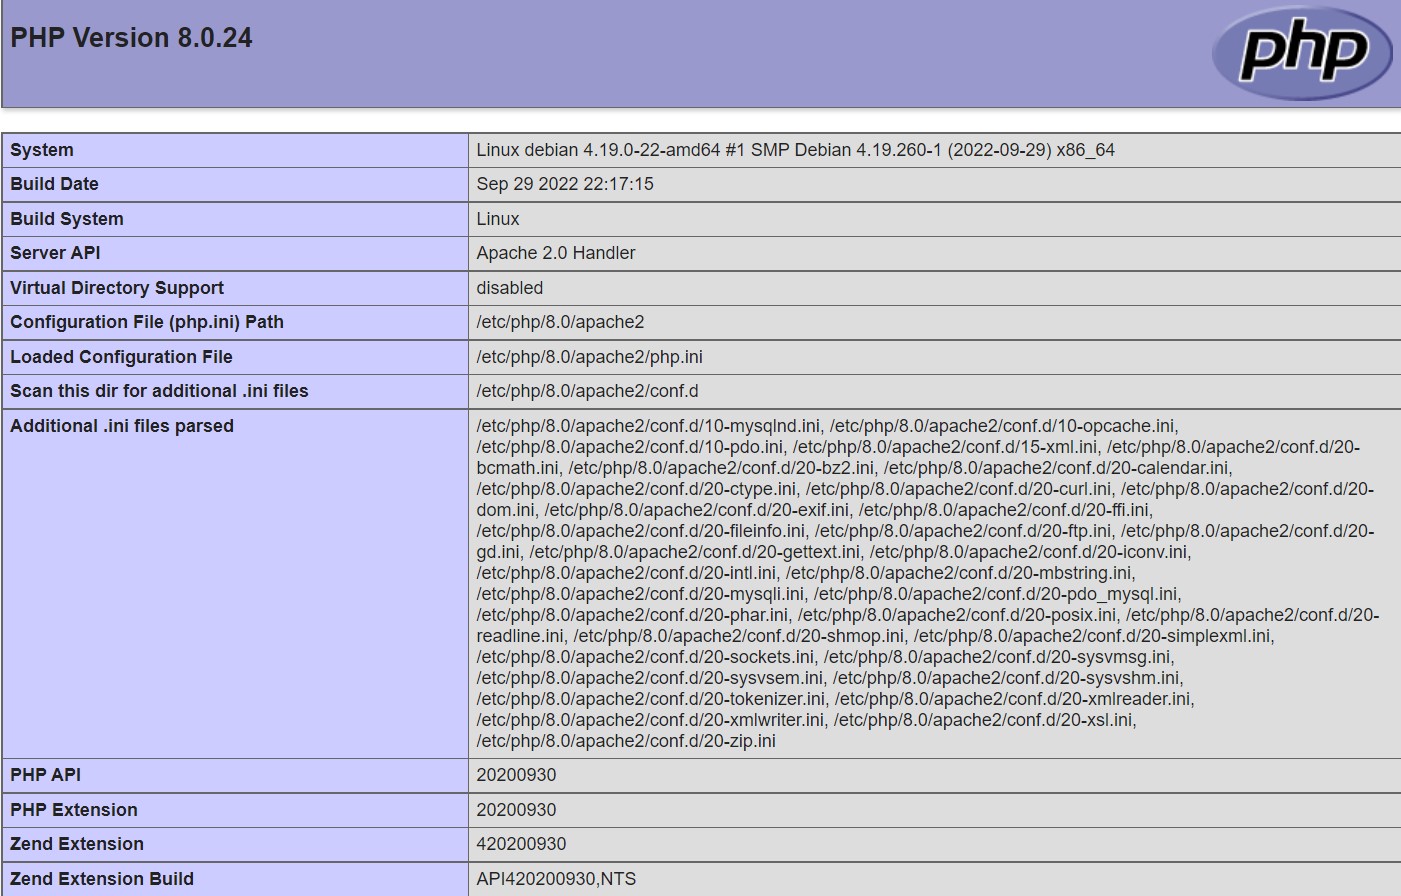Screen dimensions: 1401x896
Task: Click the Server API label cell
Action: [x=55, y=253]
